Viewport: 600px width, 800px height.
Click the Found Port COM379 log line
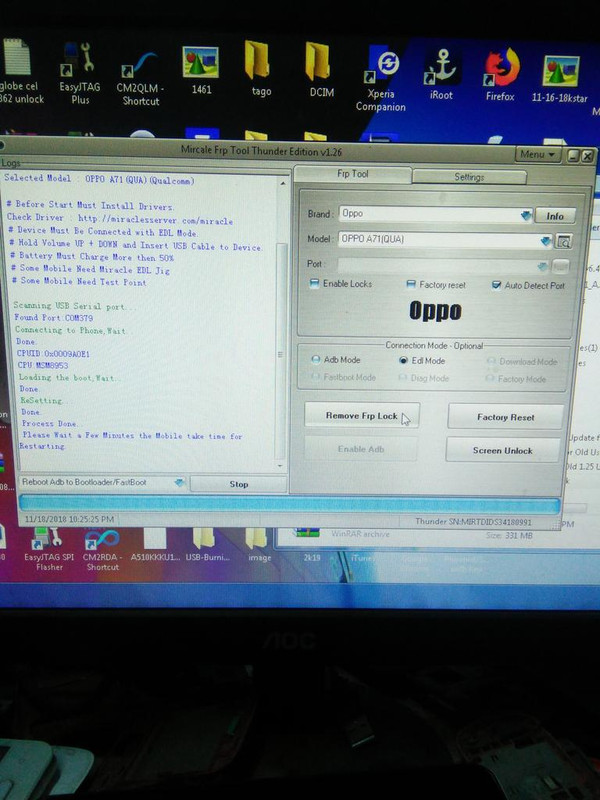tap(54, 317)
